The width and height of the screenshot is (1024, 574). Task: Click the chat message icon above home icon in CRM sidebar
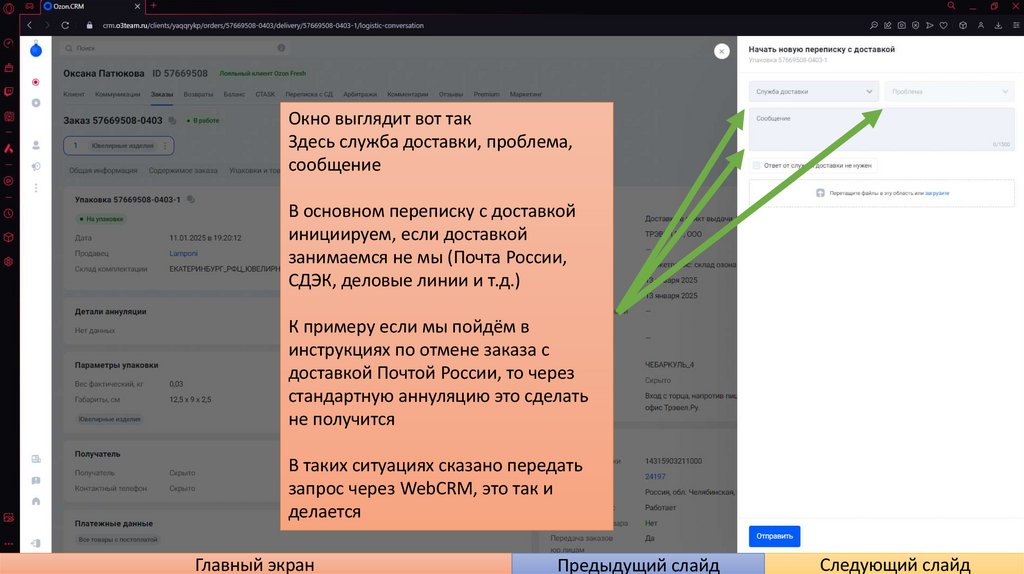36,481
